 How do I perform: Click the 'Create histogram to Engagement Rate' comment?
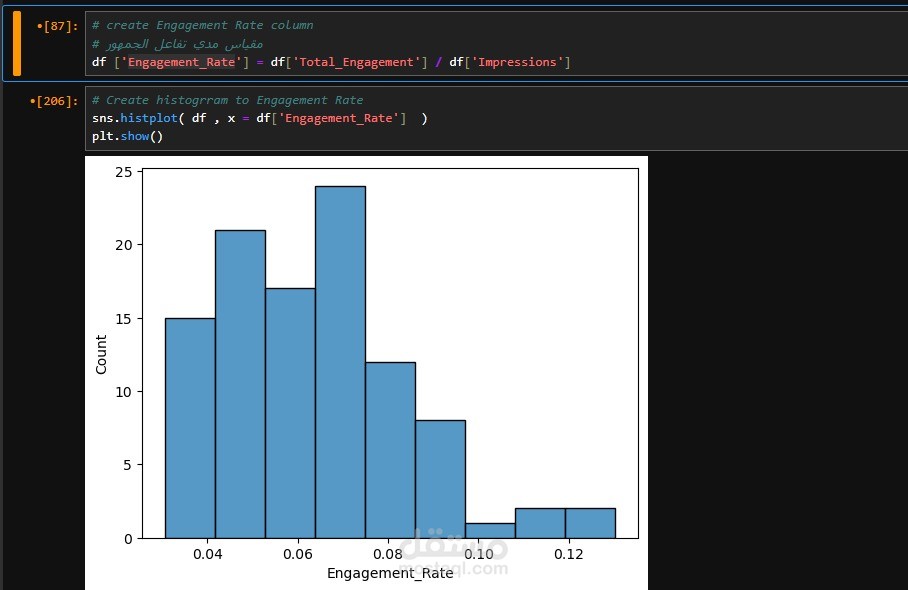click(228, 100)
